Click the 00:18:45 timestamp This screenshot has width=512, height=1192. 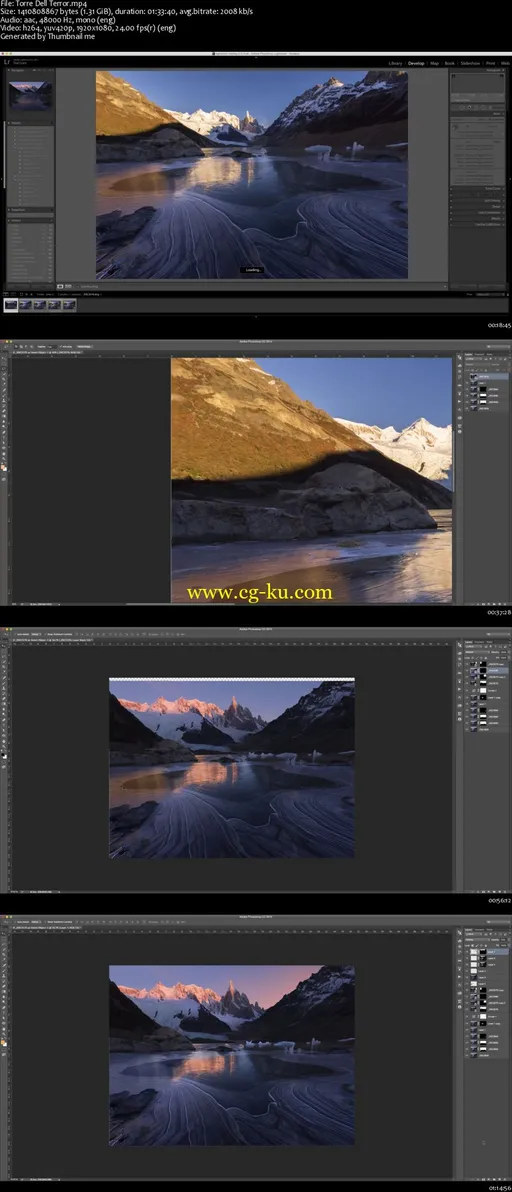(498, 325)
